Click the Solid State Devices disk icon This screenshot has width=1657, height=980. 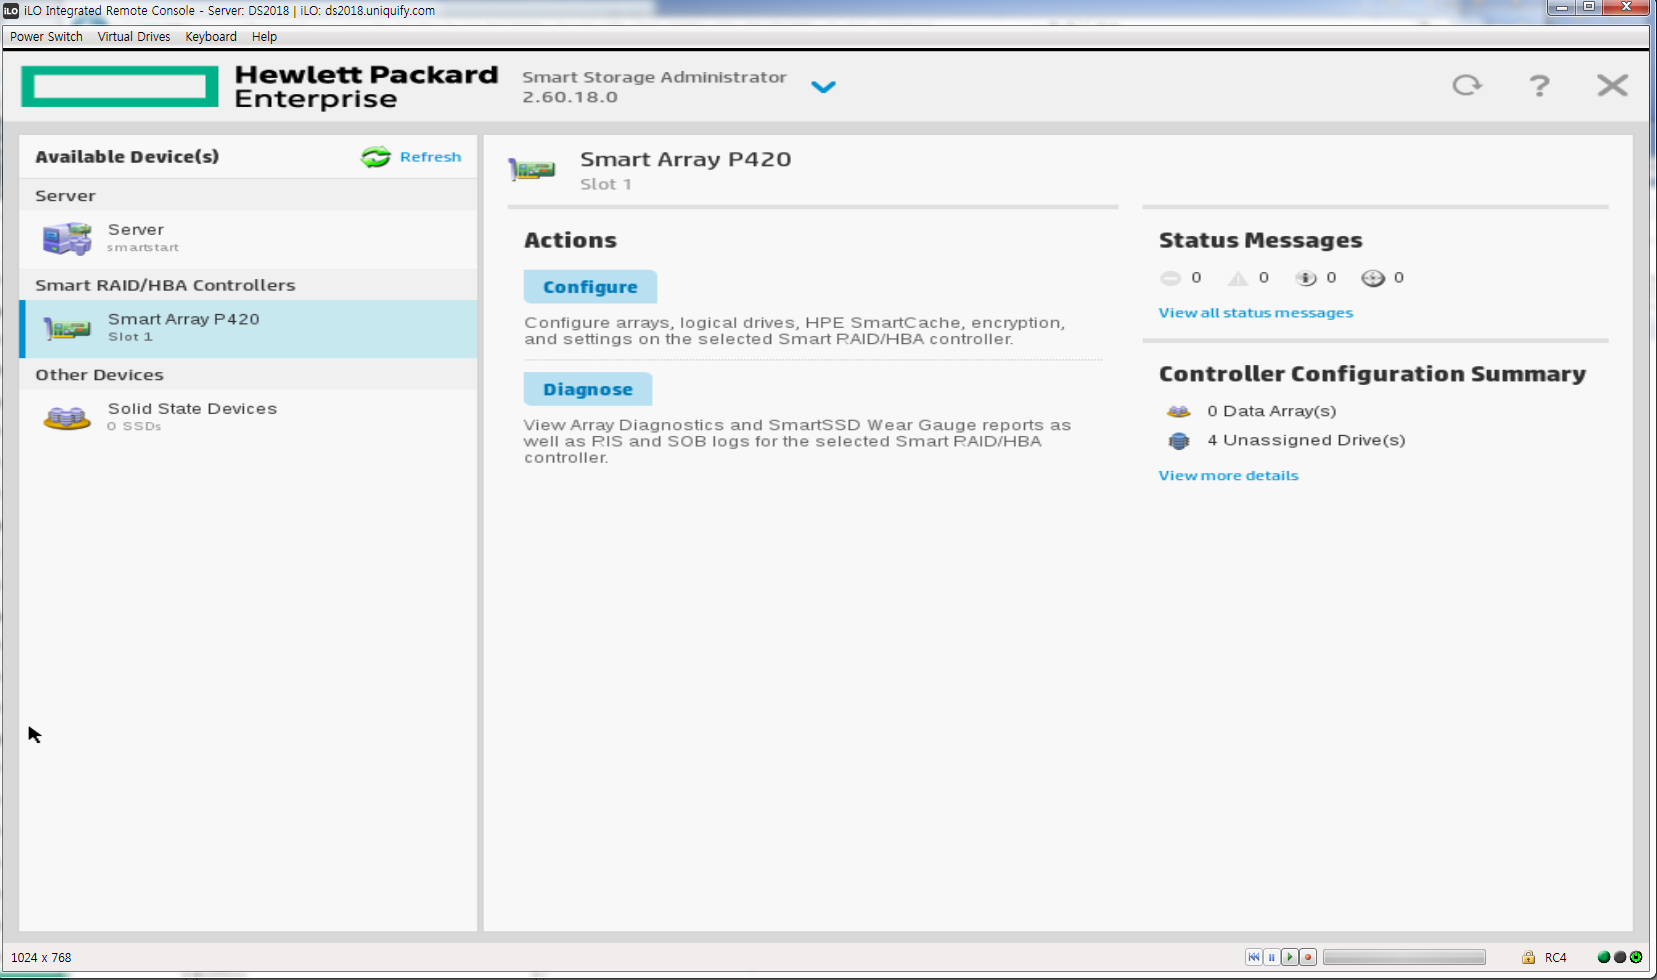click(67, 417)
